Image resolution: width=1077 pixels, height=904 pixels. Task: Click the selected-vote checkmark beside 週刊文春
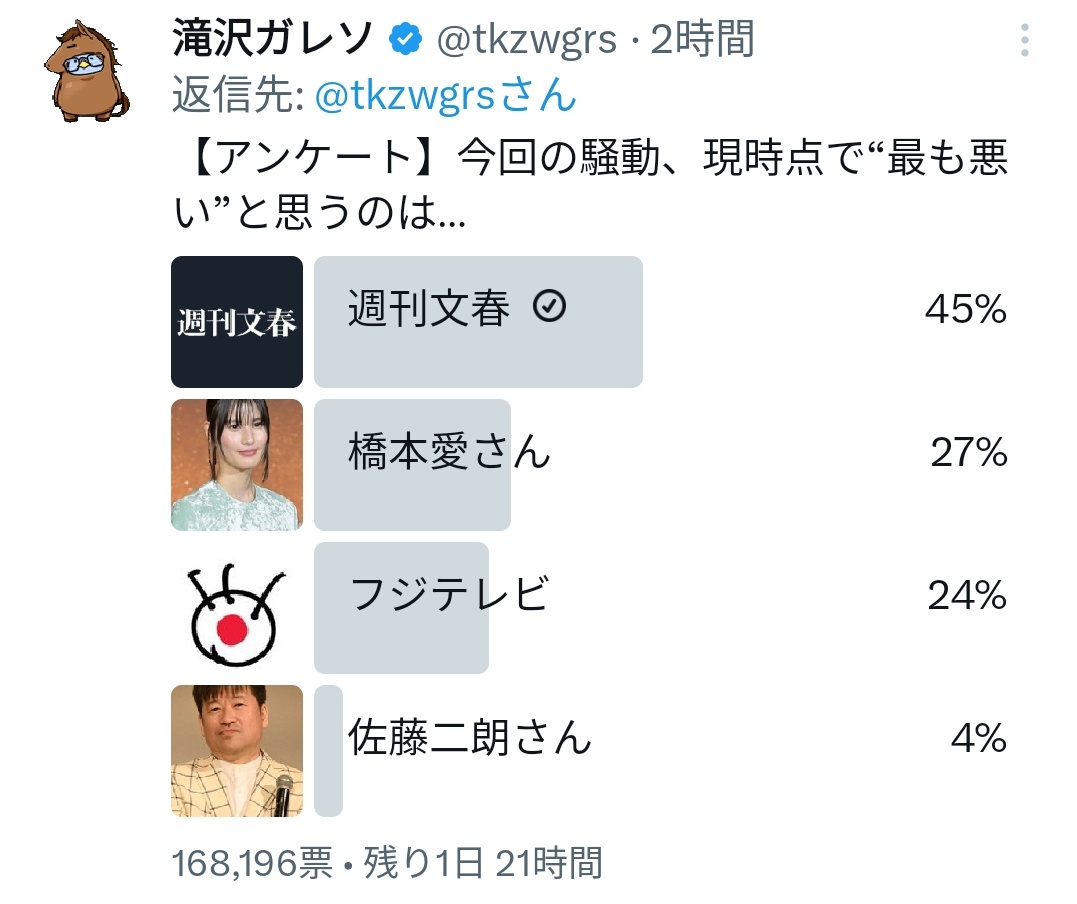pos(549,306)
